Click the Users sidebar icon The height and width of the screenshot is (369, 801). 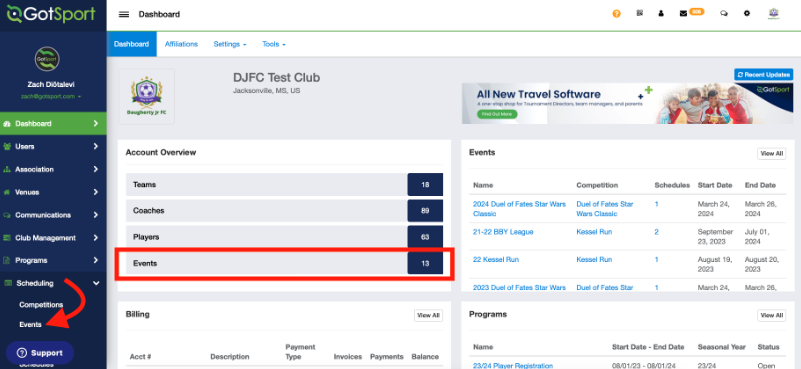coord(7,147)
